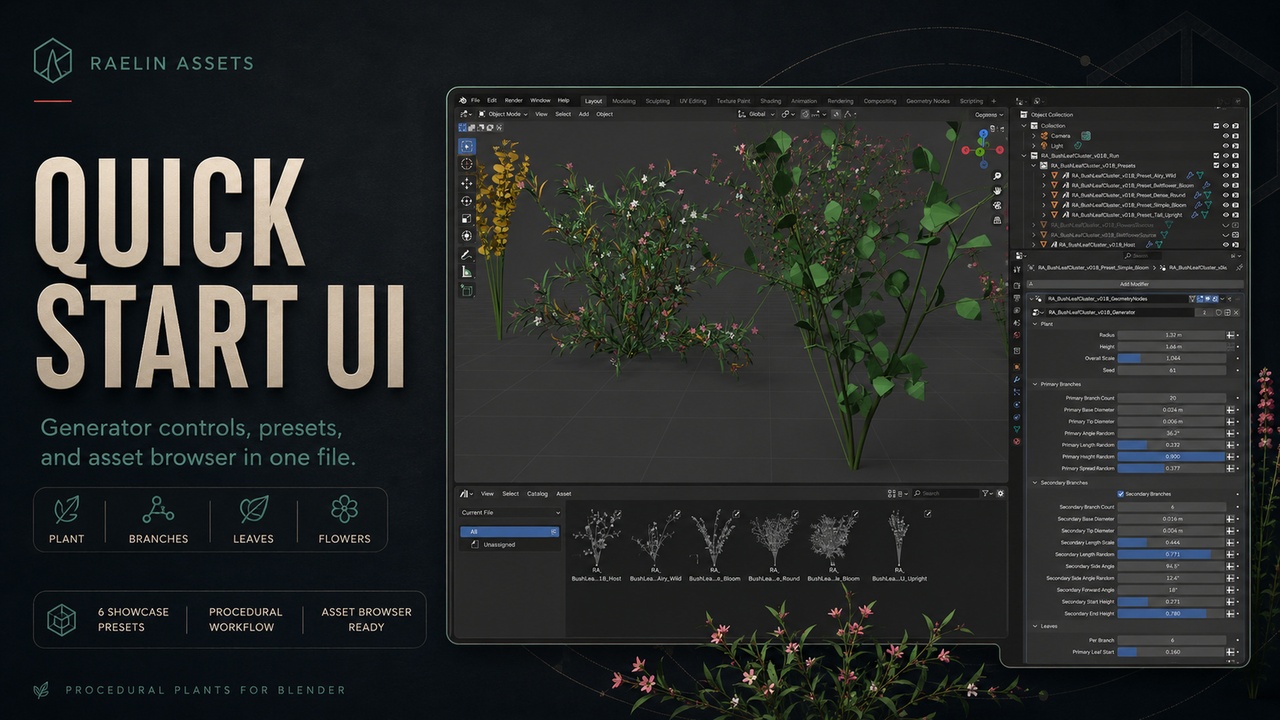This screenshot has width=1280, height=720.
Task: Adjust the Secondary Length Random slider
Action: [1172, 554]
